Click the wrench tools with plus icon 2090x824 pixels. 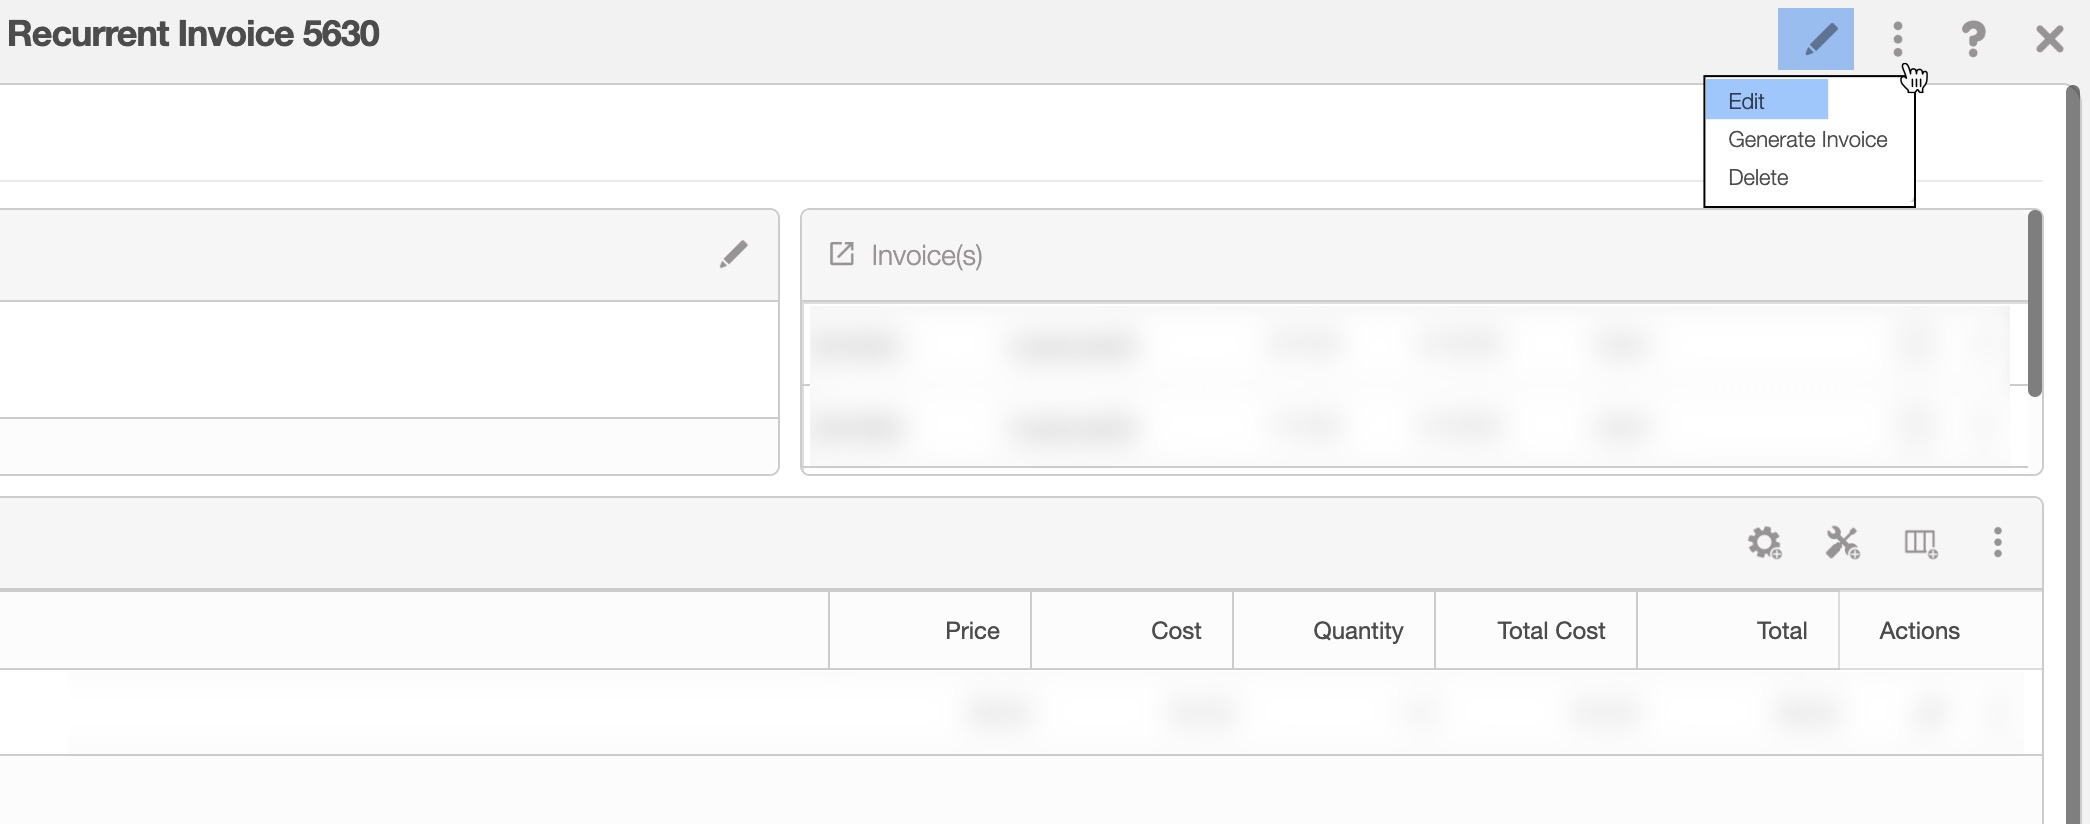point(1842,543)
